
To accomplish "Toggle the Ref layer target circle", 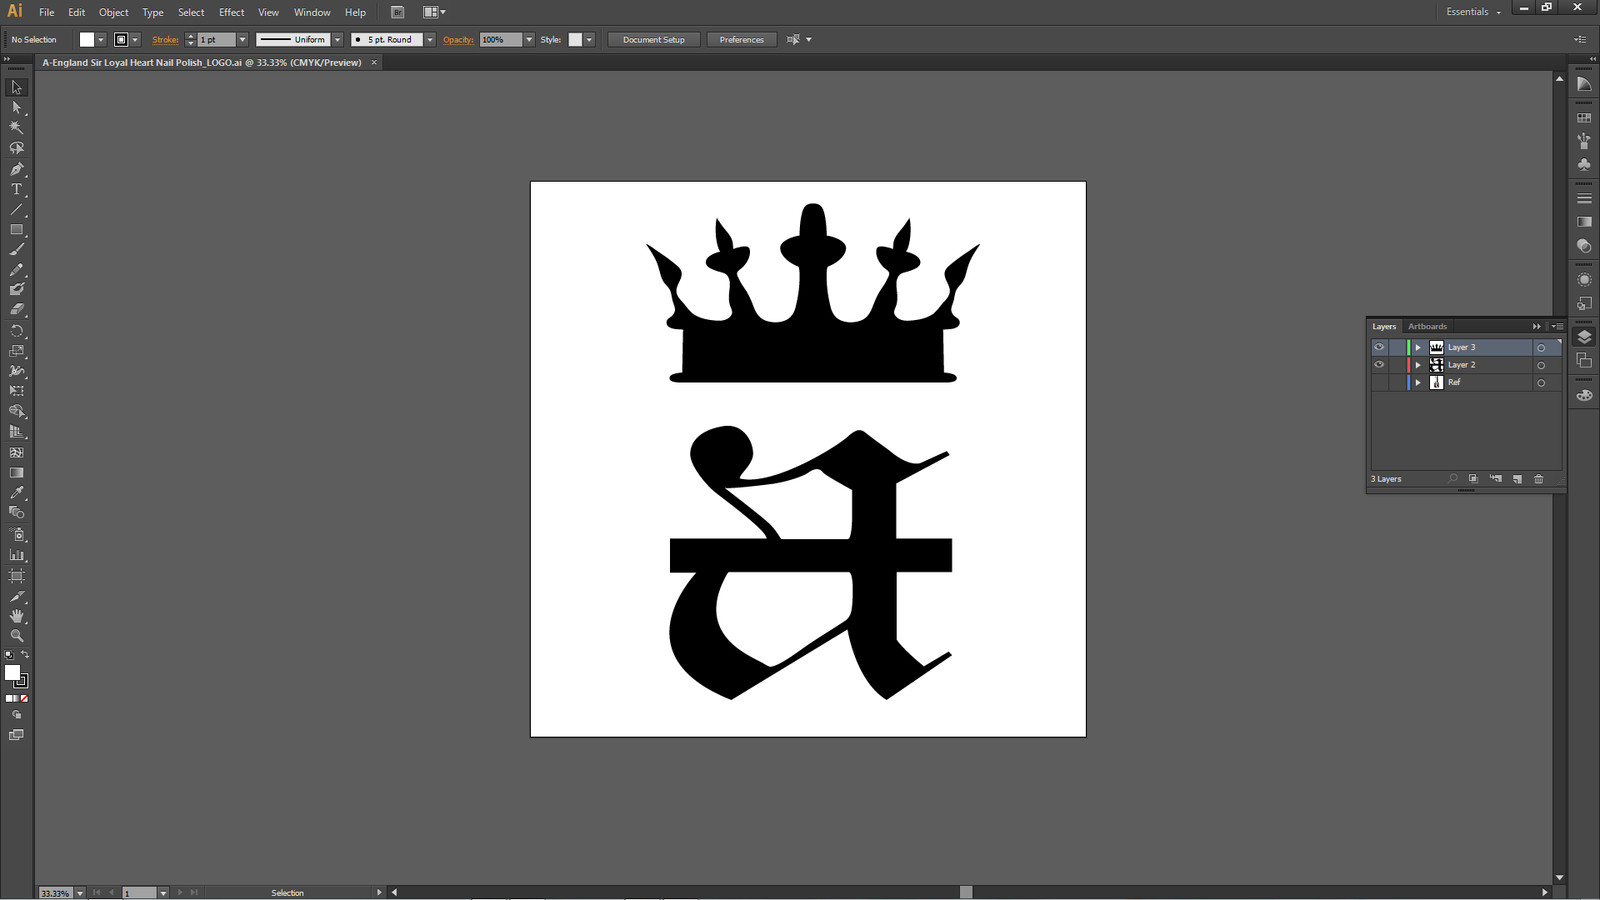I will click(1541, 383).
